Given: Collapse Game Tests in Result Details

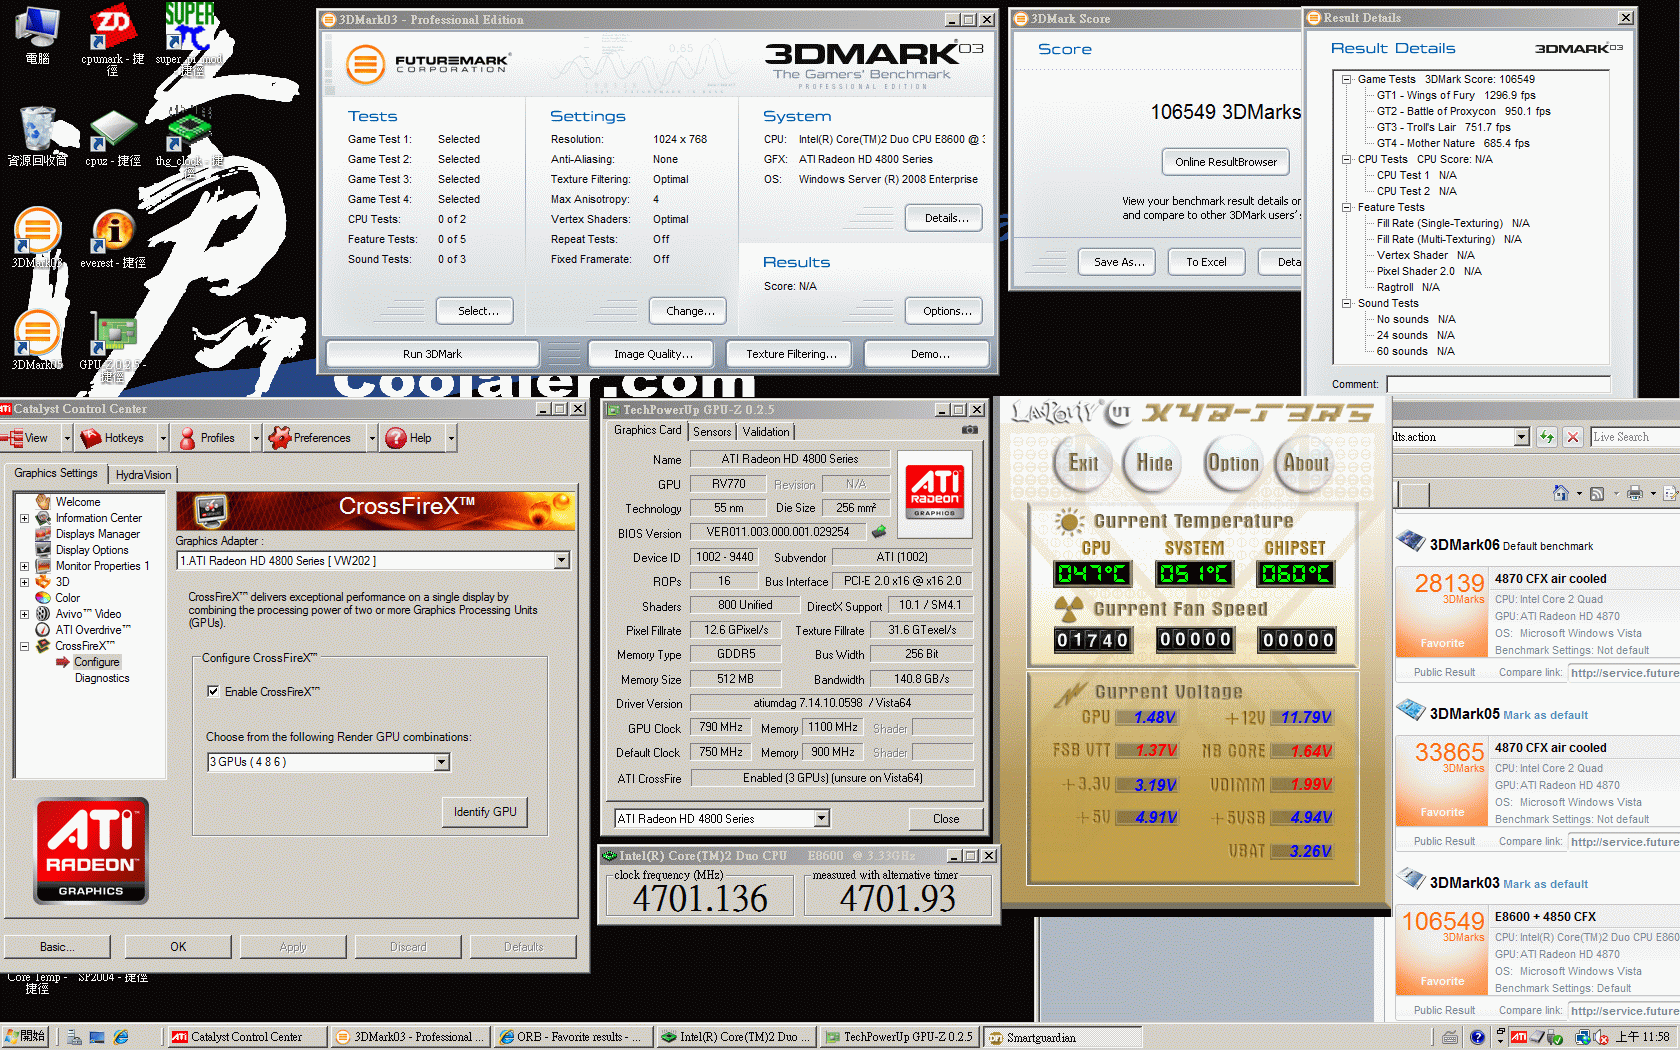Looking at the screenshot, I should pyautogui.click(x=1346, y=79).
